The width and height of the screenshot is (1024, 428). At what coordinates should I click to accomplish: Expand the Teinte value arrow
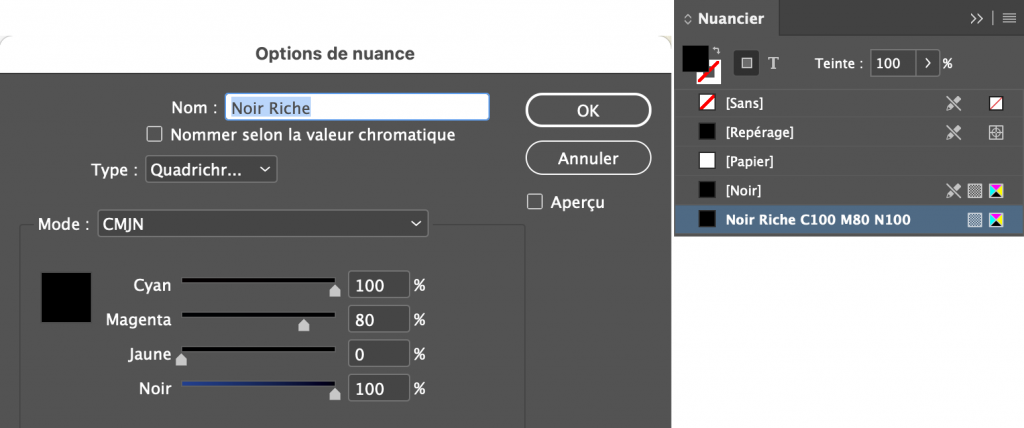pos(929,63)
